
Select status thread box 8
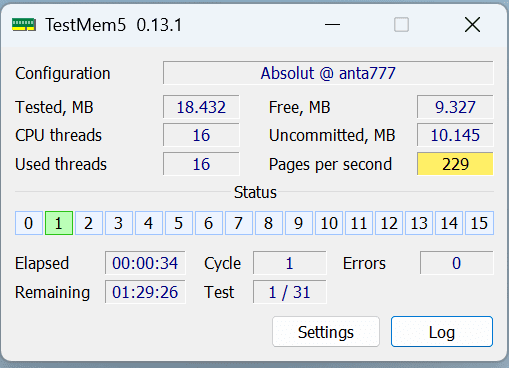269,223
